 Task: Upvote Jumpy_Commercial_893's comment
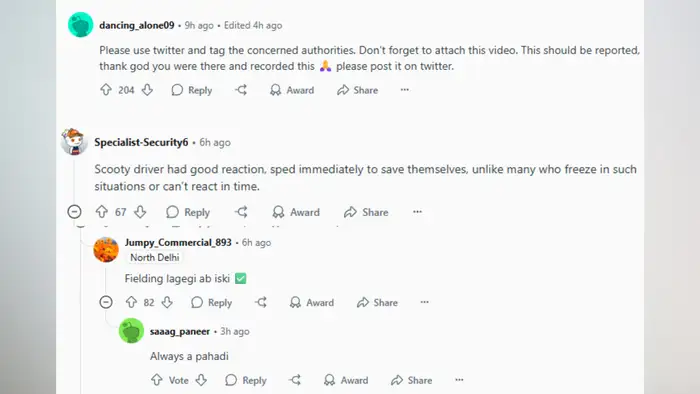pyautogui.click(x=131, y=302)
